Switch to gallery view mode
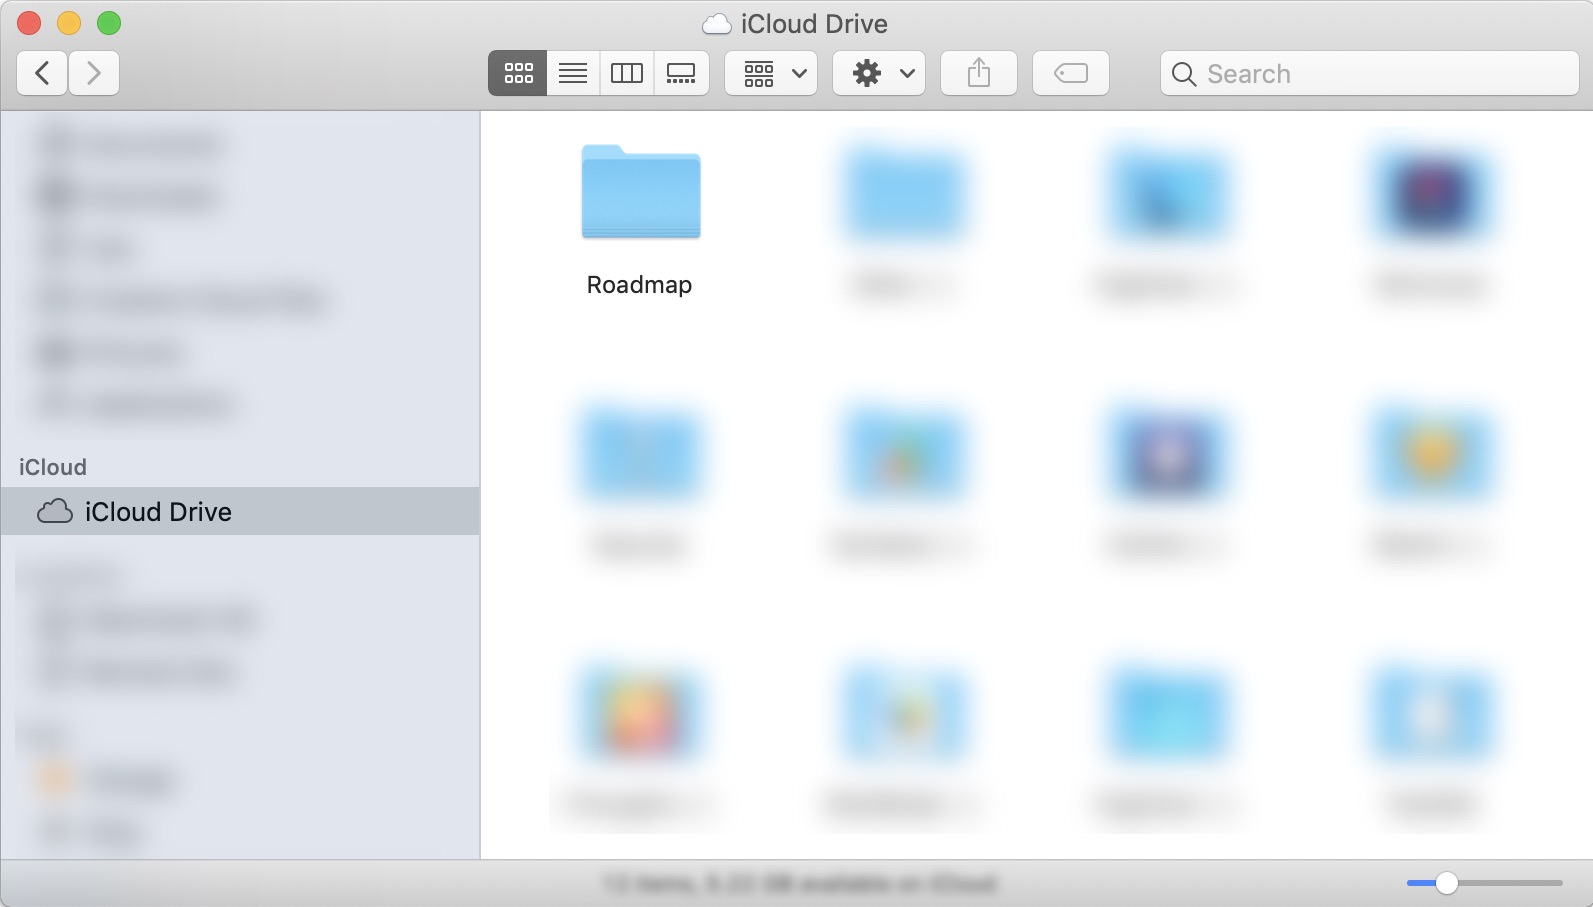 681,73
